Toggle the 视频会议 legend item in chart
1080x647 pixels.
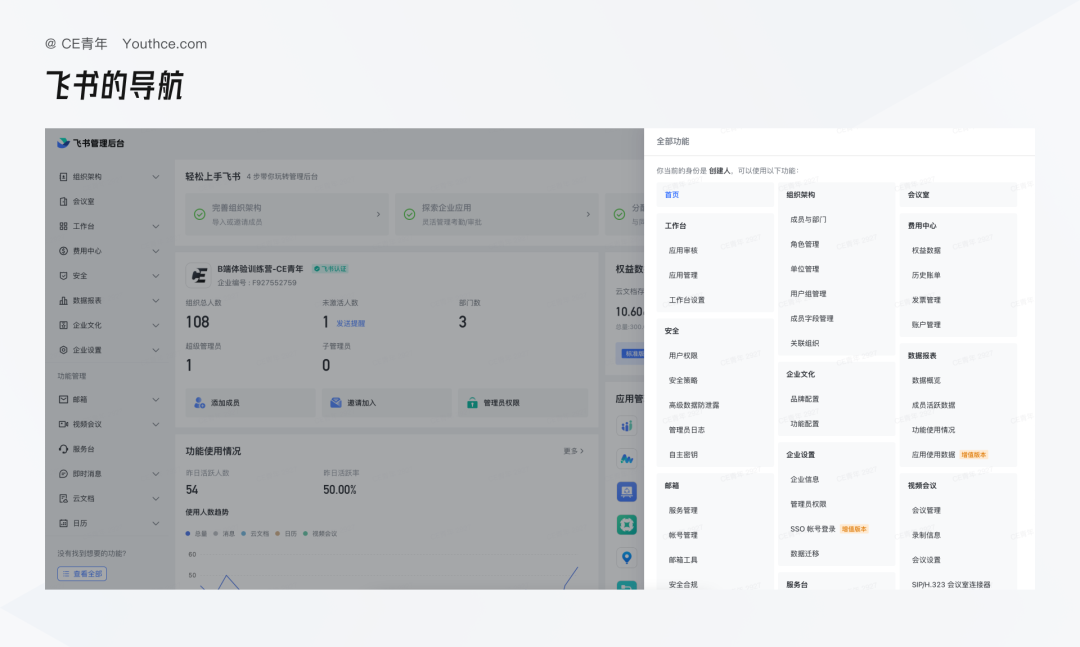tap(320, 534)
